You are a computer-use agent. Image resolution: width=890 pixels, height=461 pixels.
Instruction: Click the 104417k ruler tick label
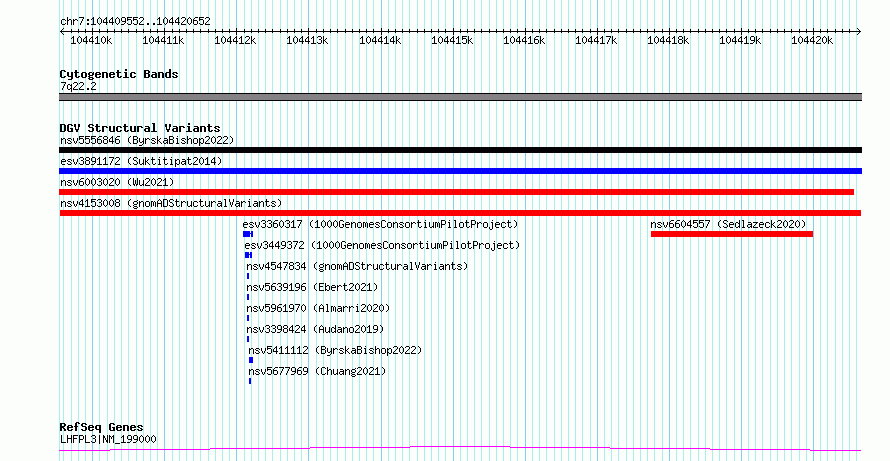tap(597, 40)
